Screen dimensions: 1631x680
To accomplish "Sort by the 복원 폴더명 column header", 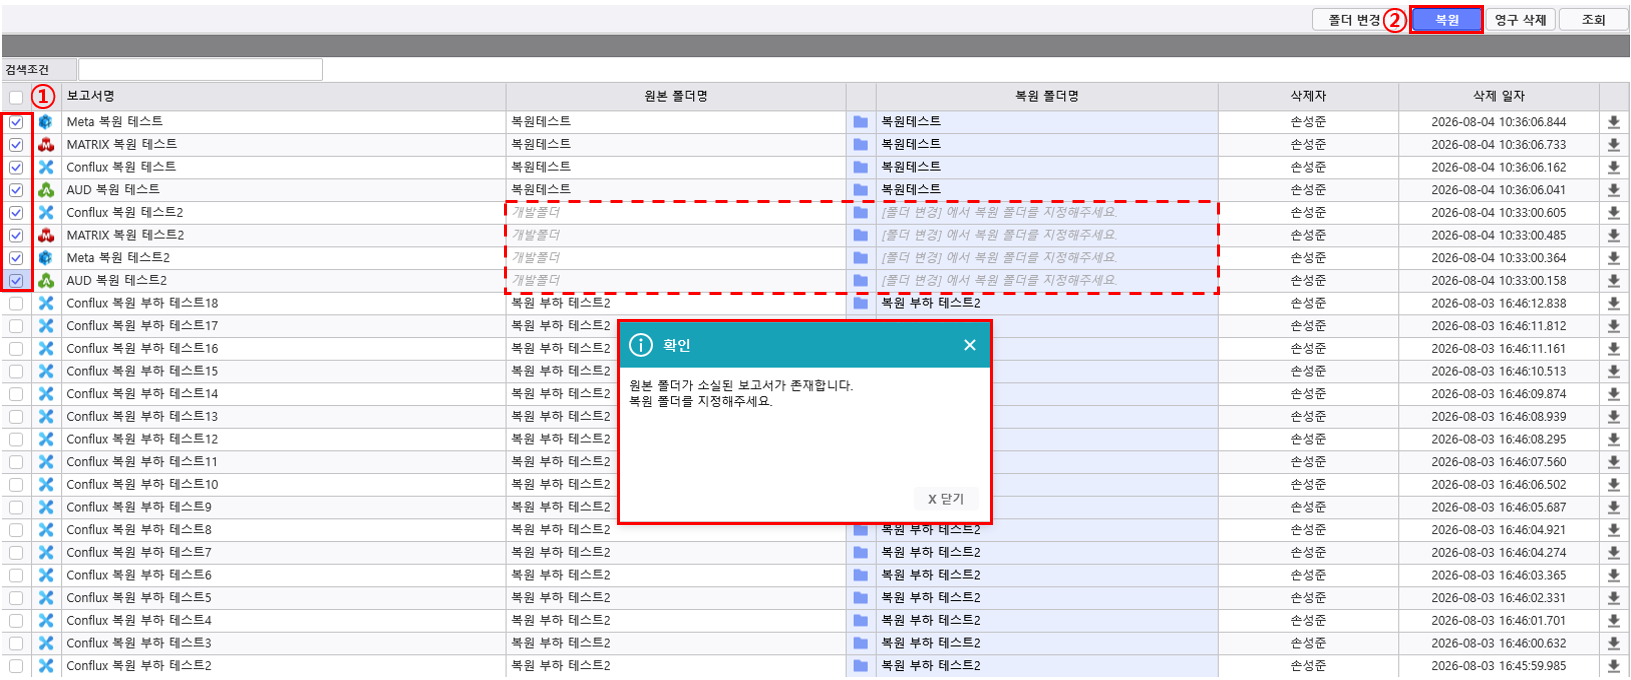I will (1047, 96).
